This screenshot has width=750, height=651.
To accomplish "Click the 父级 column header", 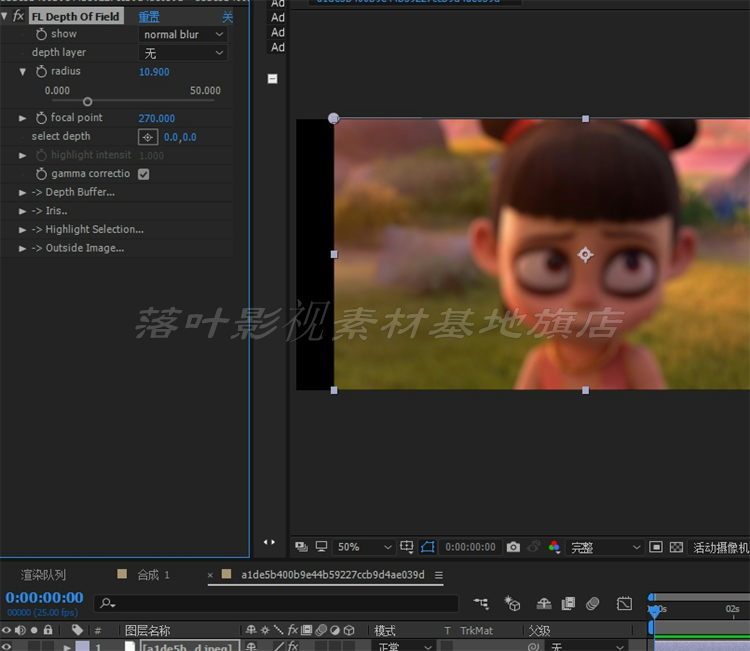I will [539, 630].
